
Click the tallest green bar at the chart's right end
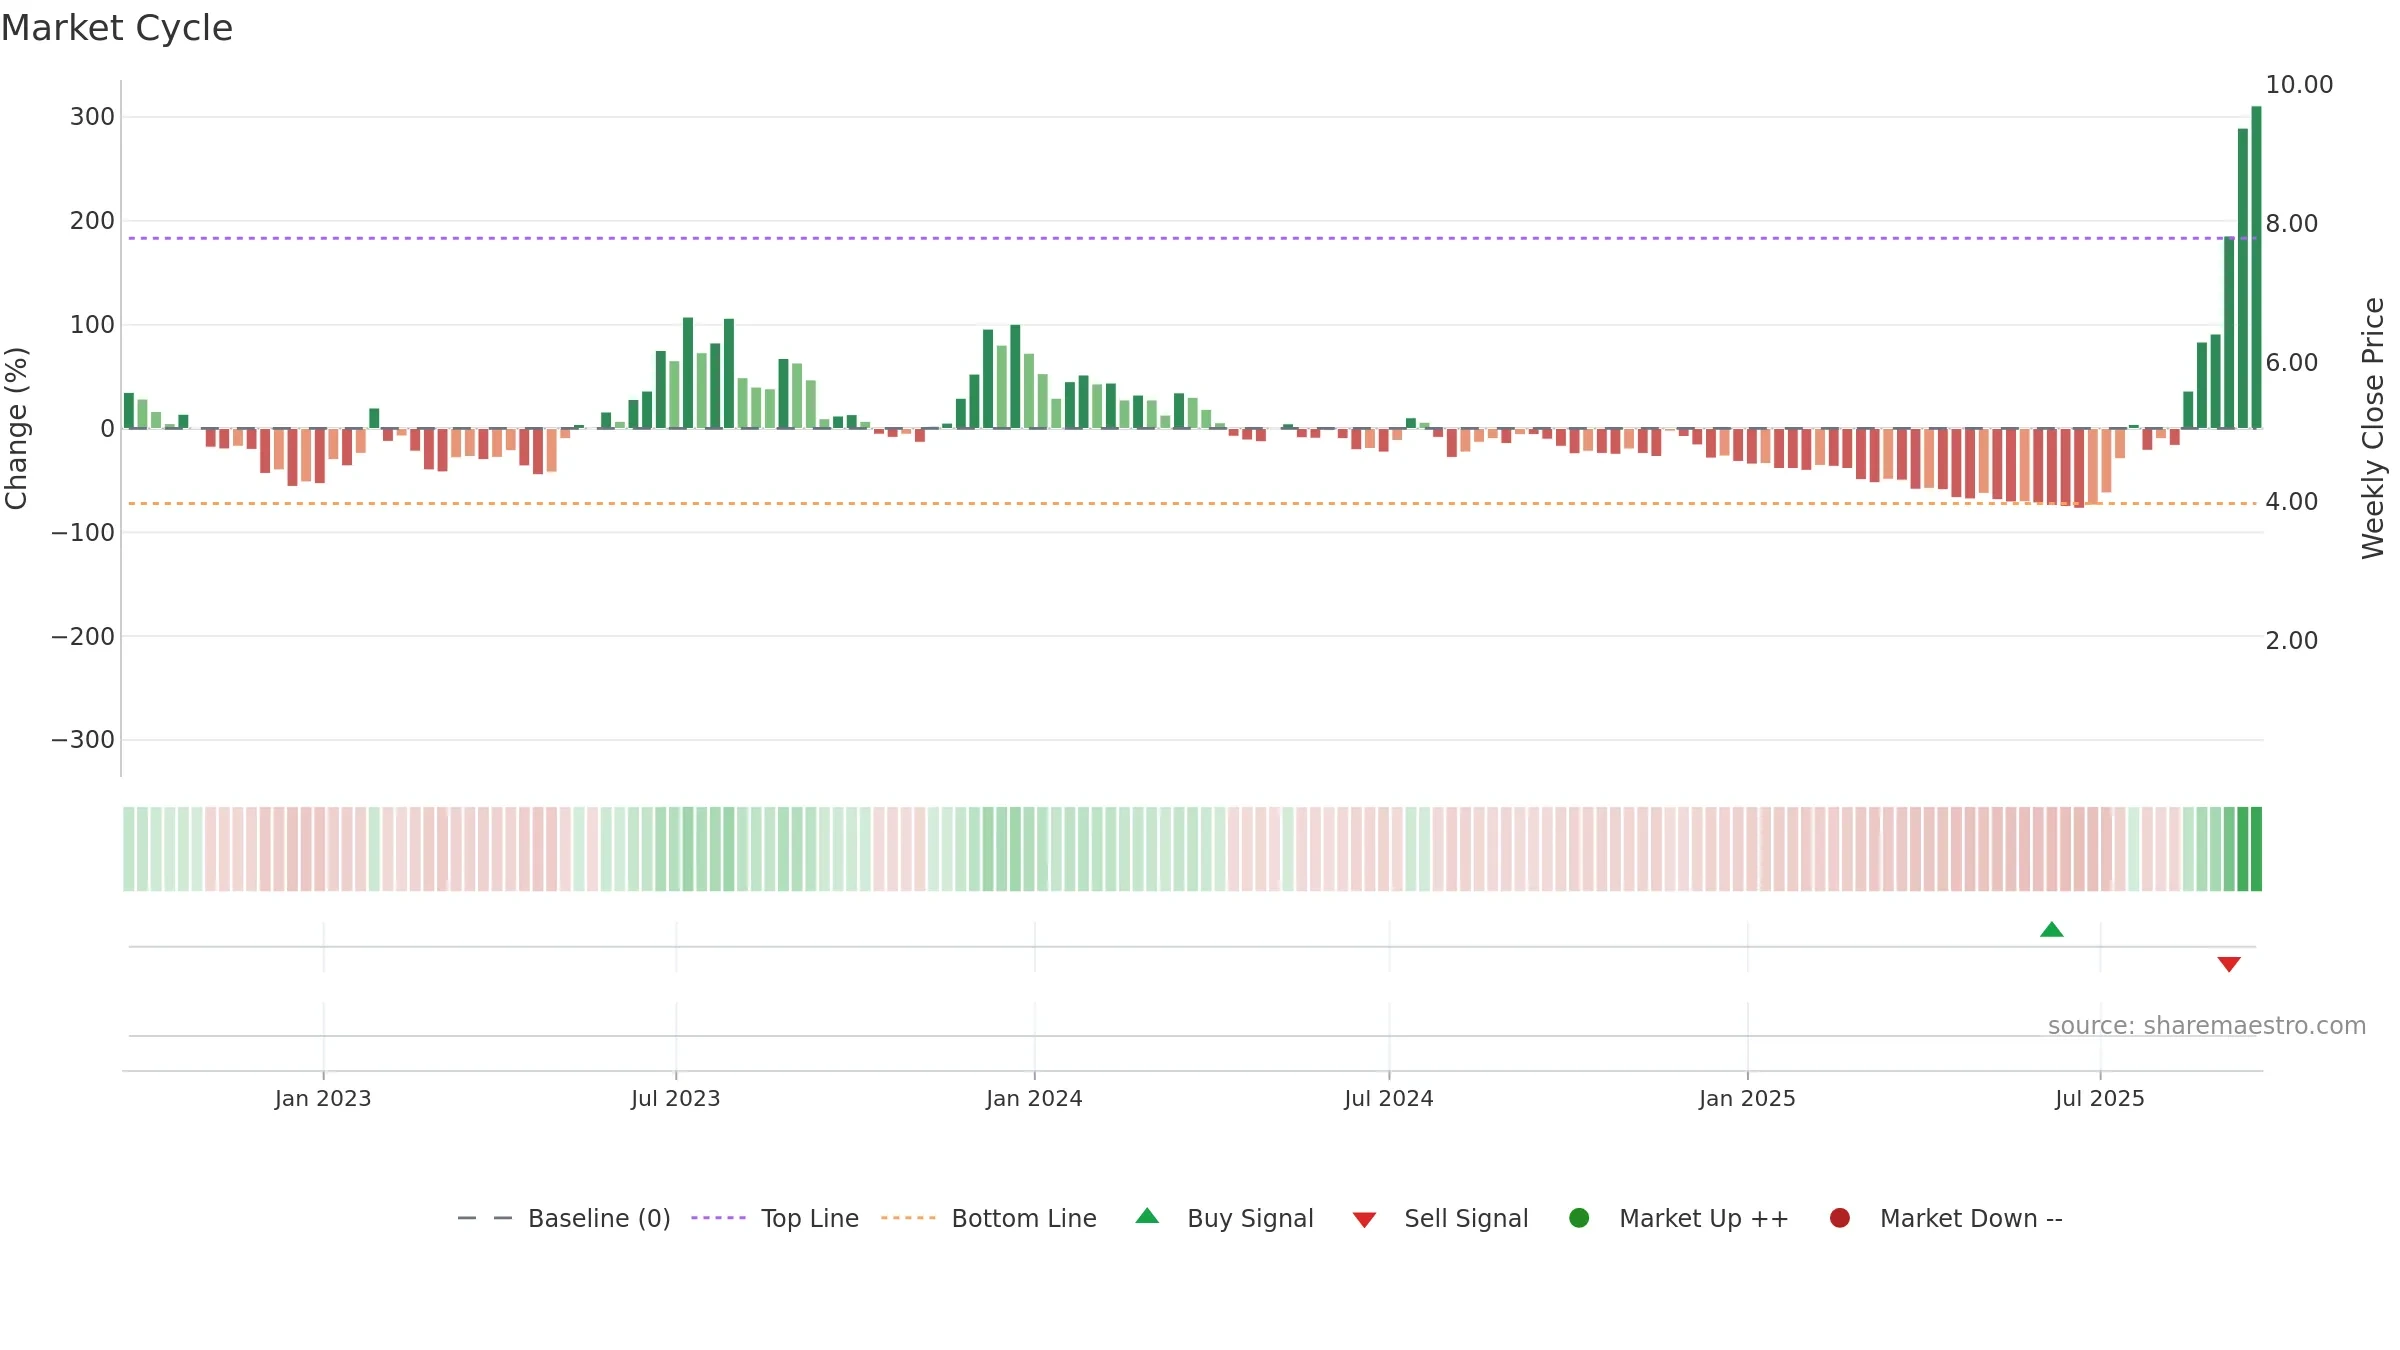(2256, 267)
